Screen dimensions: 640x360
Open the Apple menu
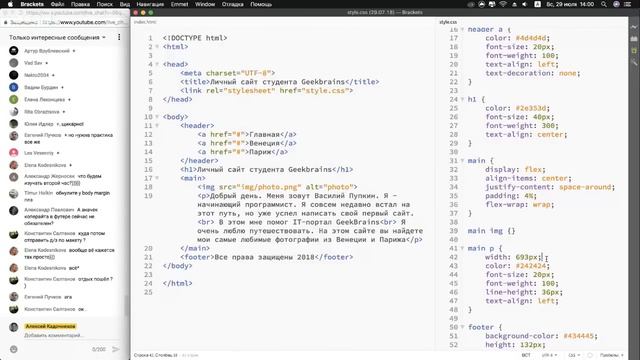pyautogui.click(x=10, y=4)
